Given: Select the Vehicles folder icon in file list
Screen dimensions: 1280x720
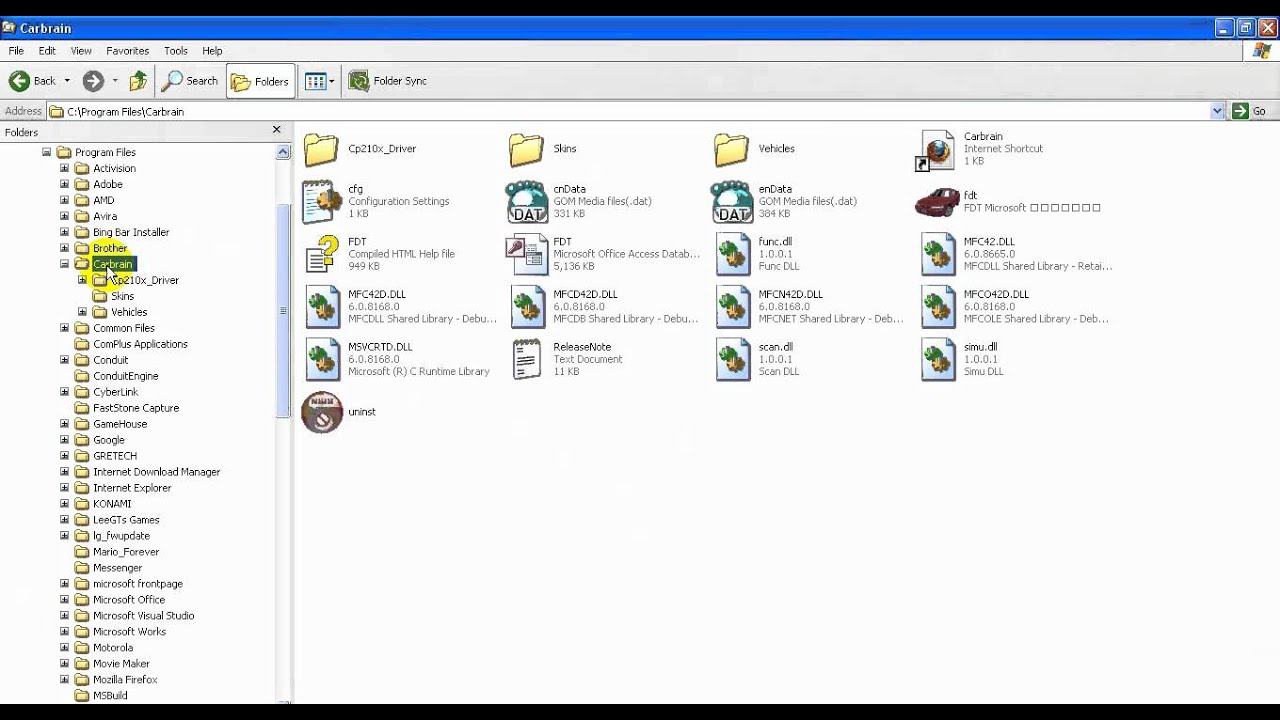Looking at the screenshot, I should point(731,149).
